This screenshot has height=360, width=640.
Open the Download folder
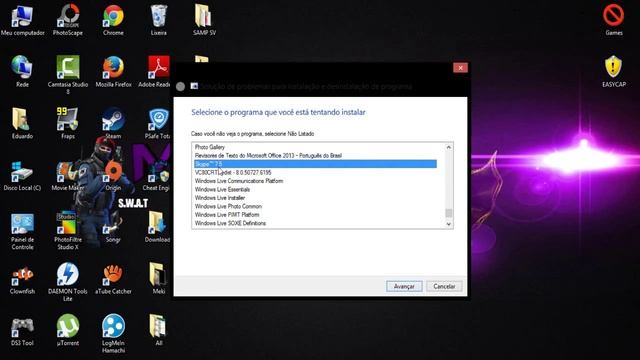[158, 227]
